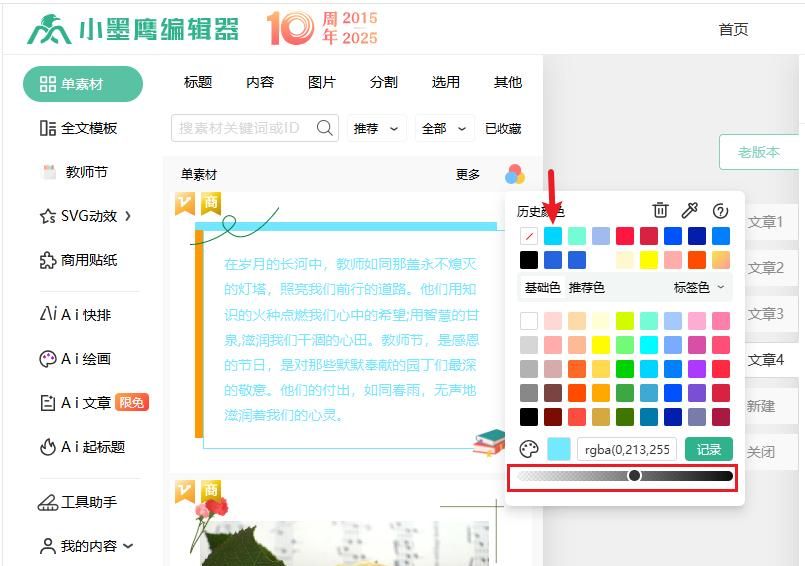Pick the yellow history color swatch
Screen dimensions: 805x566
[649, 260]
